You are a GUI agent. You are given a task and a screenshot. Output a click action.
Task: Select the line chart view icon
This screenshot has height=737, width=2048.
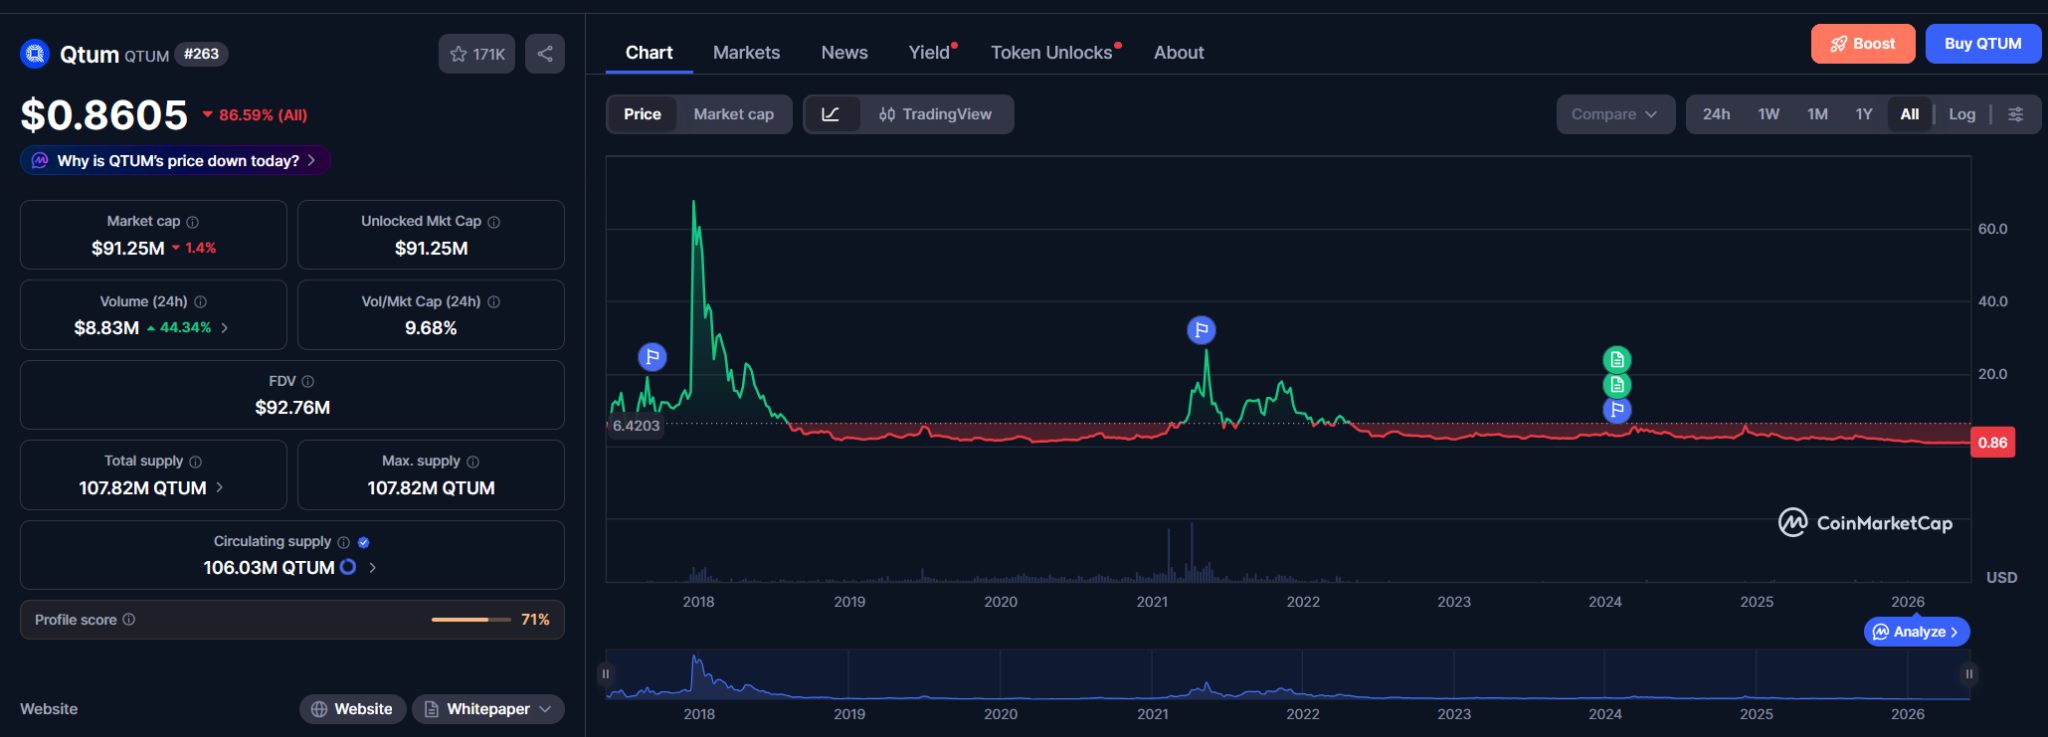(831, 114)
